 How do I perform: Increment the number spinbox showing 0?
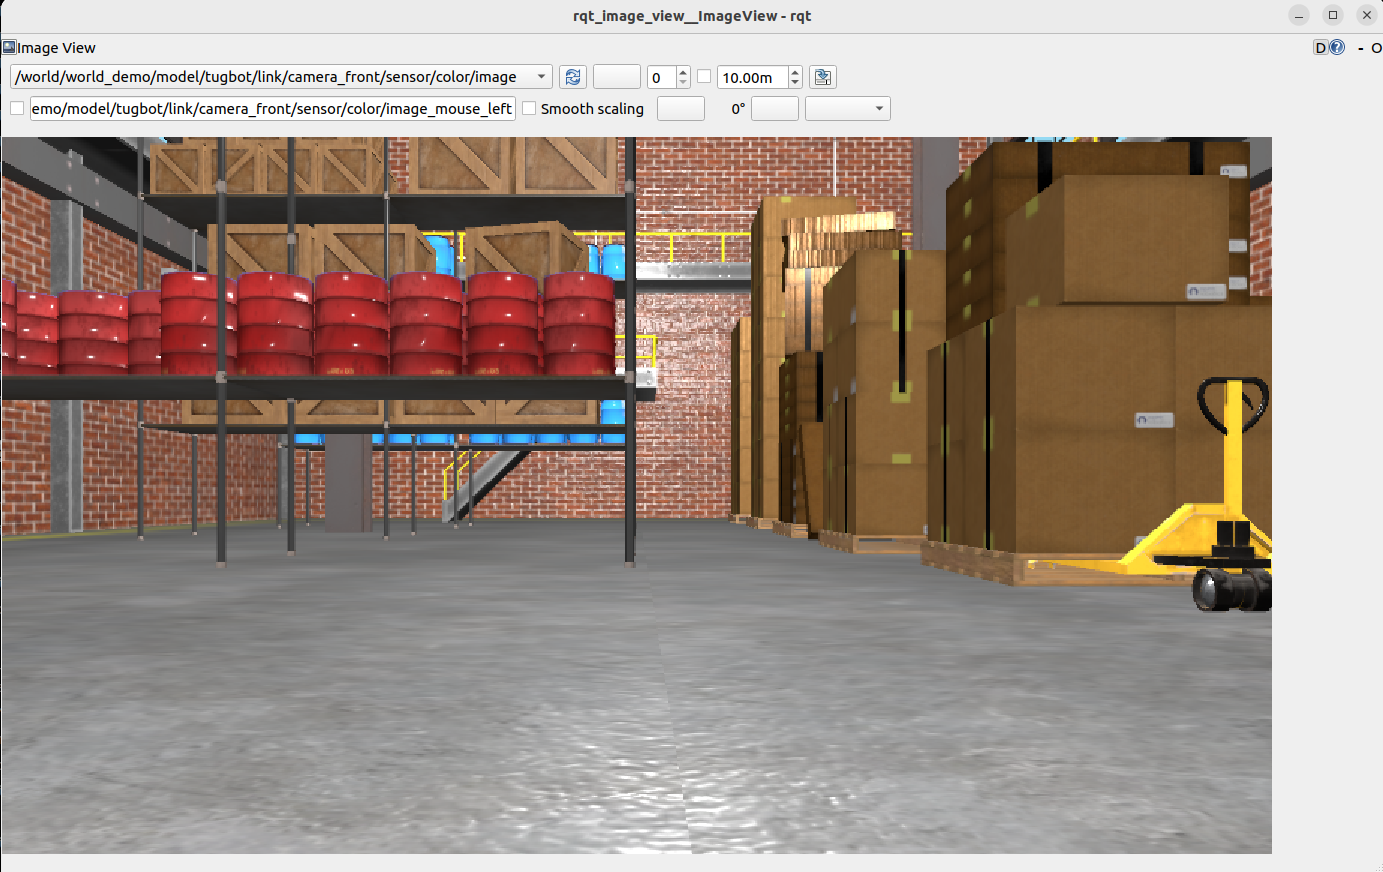click(683, 72)
